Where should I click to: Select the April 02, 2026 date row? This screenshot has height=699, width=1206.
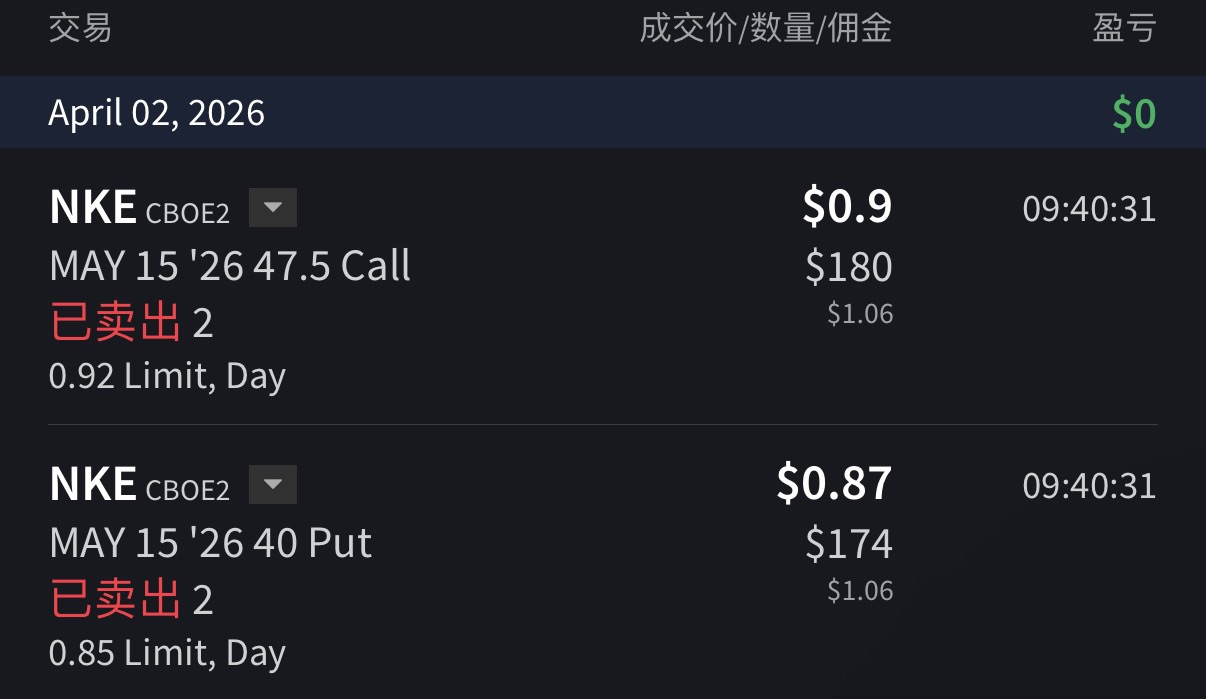(157, 113)
